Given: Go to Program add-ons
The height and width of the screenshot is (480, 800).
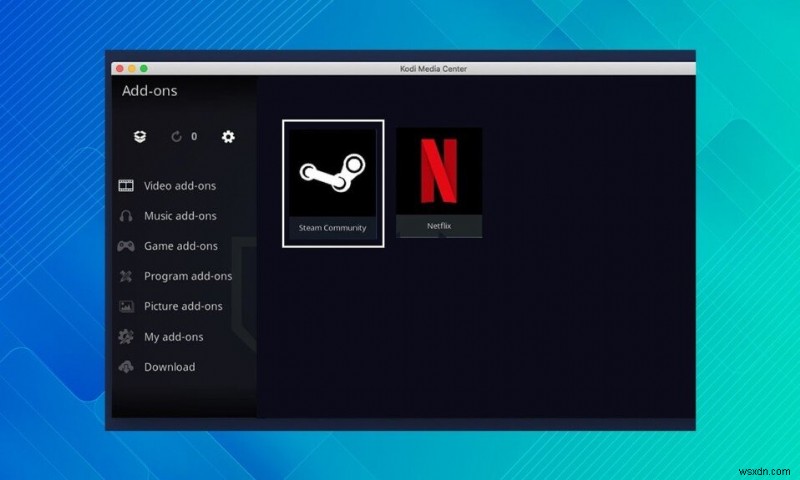Looking at the screenshot, I should point(188,276).
